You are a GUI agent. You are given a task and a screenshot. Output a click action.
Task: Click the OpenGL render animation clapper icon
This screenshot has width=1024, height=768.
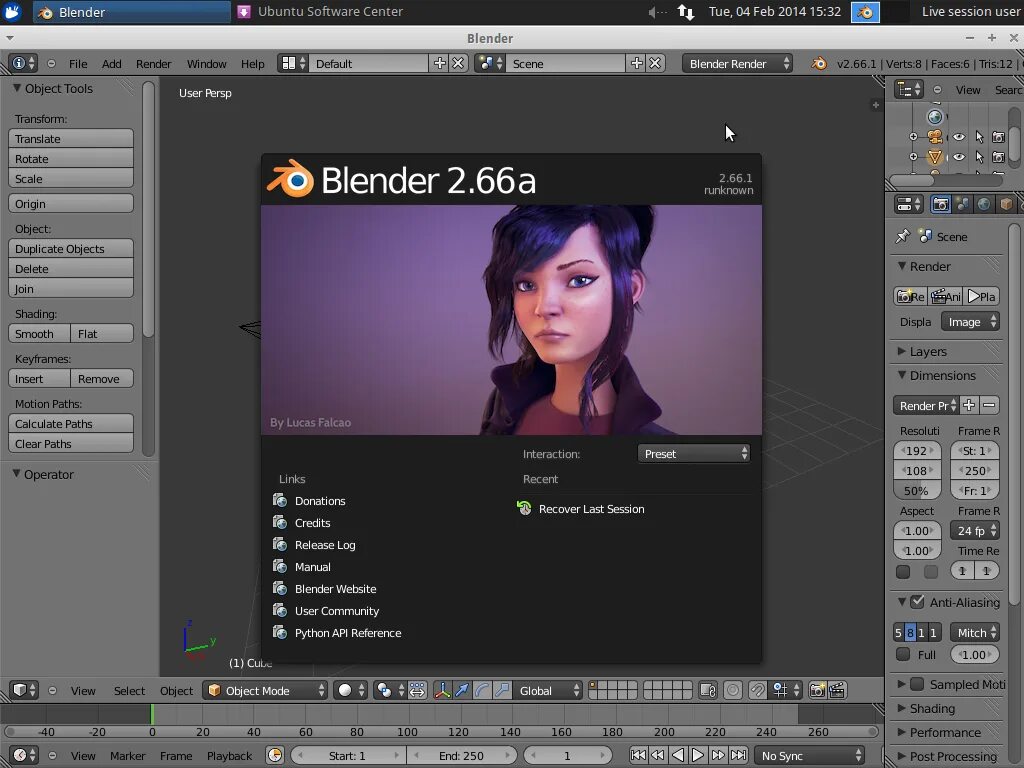(837, 690)
